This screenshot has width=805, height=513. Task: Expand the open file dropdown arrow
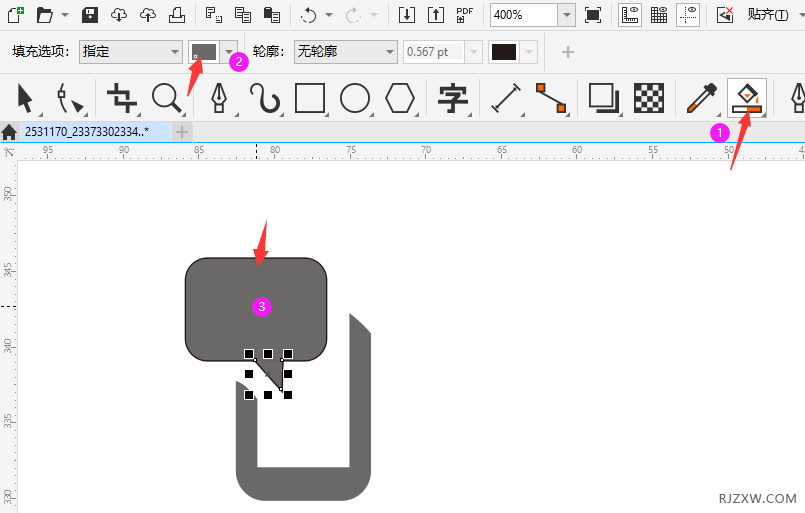point(65,15)
